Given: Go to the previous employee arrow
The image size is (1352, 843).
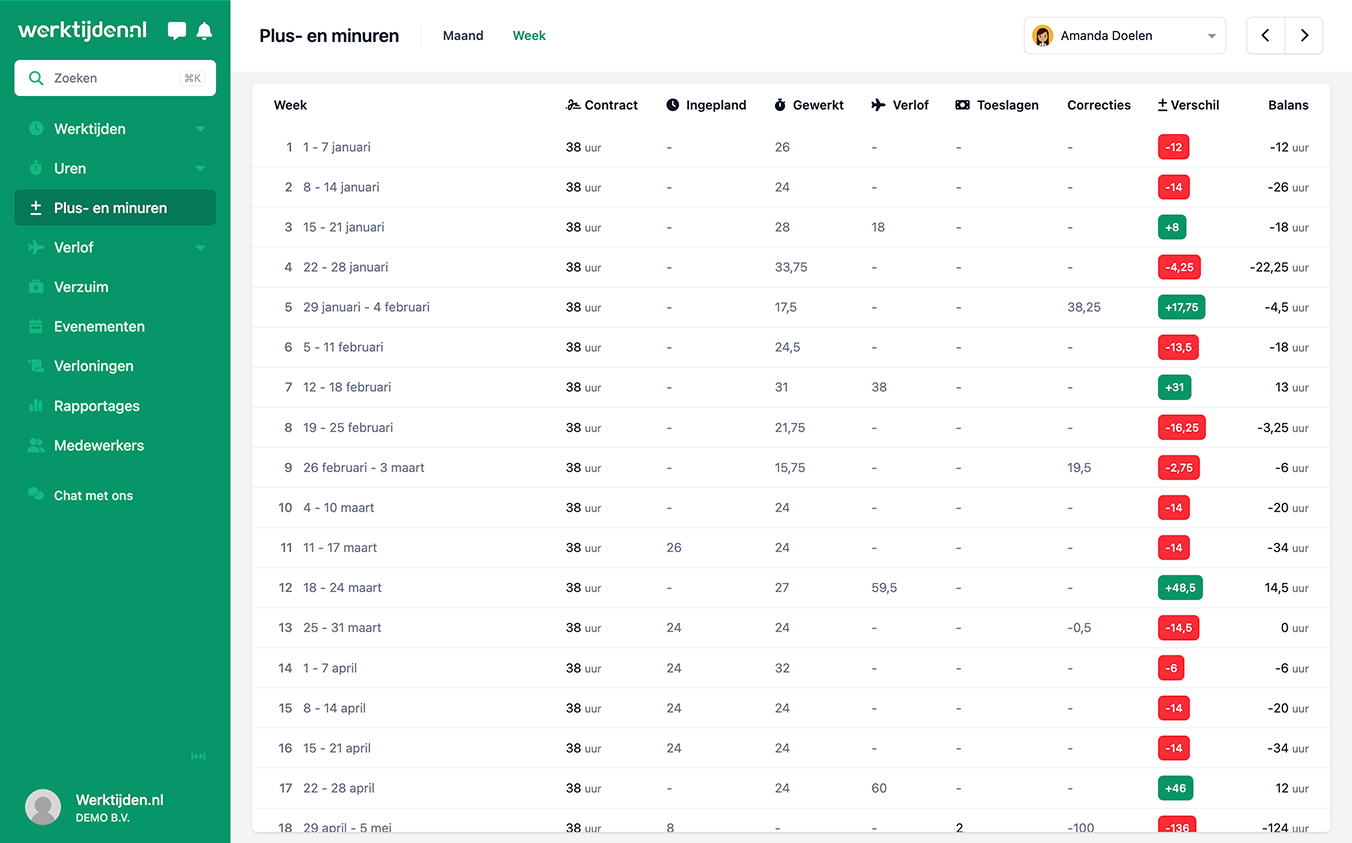Looking at the screenshot, I should click(x=1266, y=36).
